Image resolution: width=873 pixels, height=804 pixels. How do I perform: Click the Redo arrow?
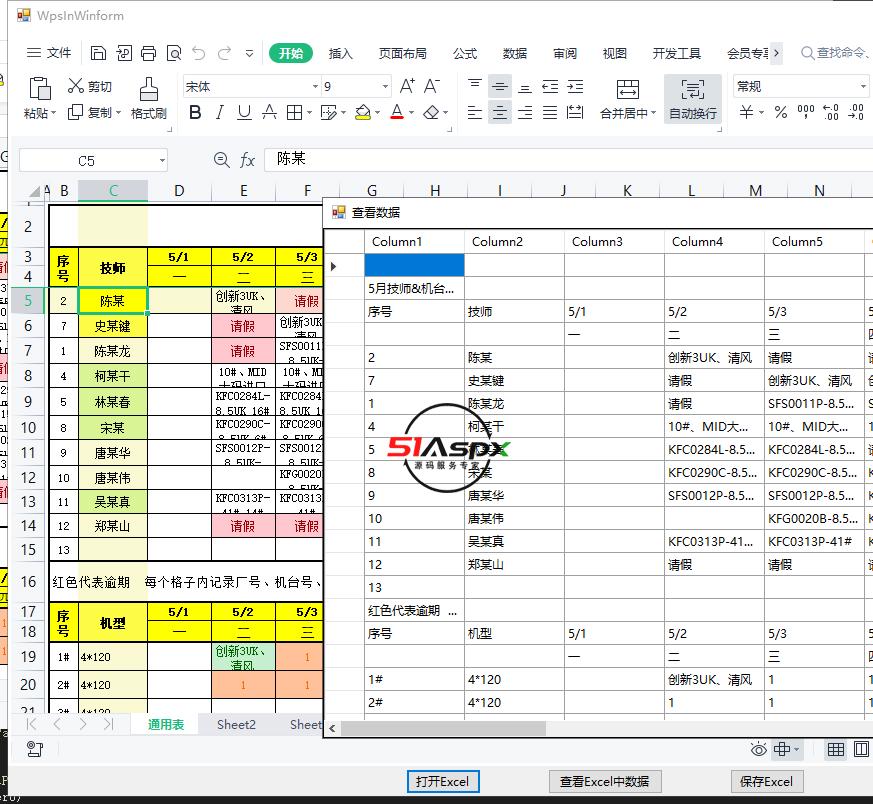tap(224, 53)
